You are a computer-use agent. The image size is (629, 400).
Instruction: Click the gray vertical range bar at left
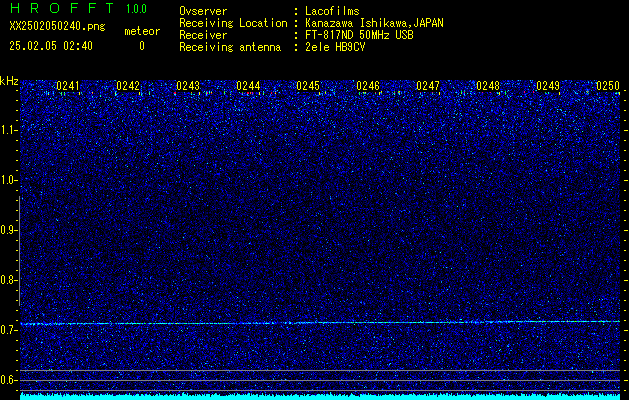coord(19,251)
